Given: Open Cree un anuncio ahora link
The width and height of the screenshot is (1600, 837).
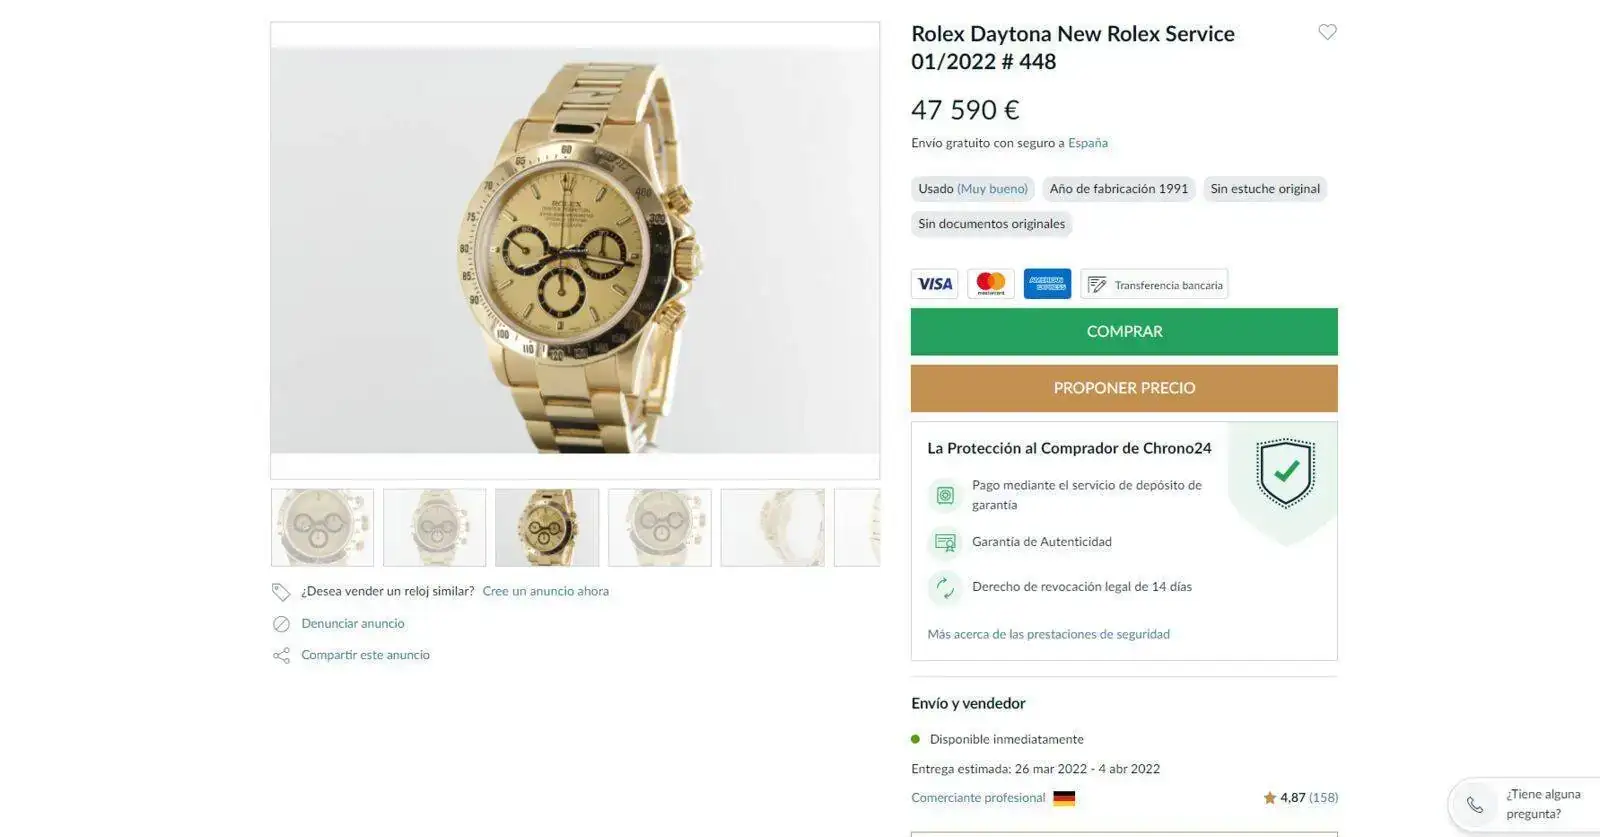Looking at the screenshot, I should (546, 591).
